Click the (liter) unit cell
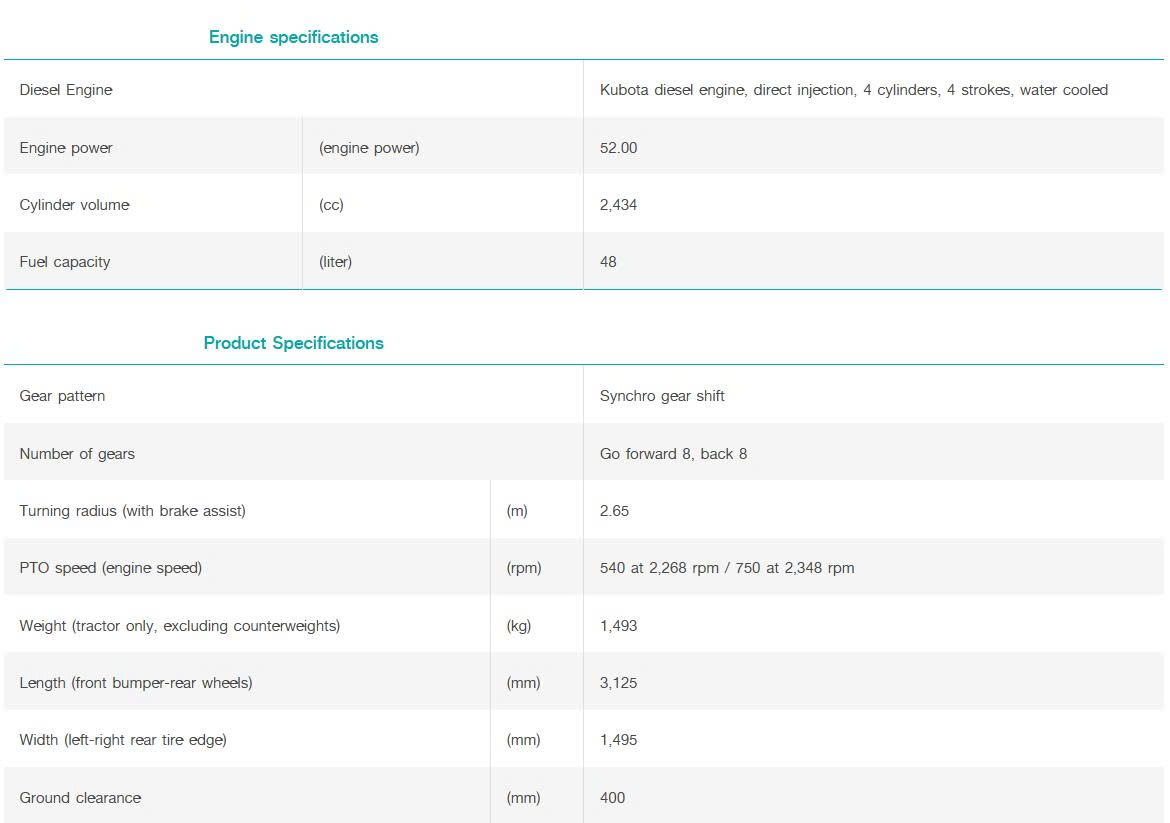 click(335, 262)
